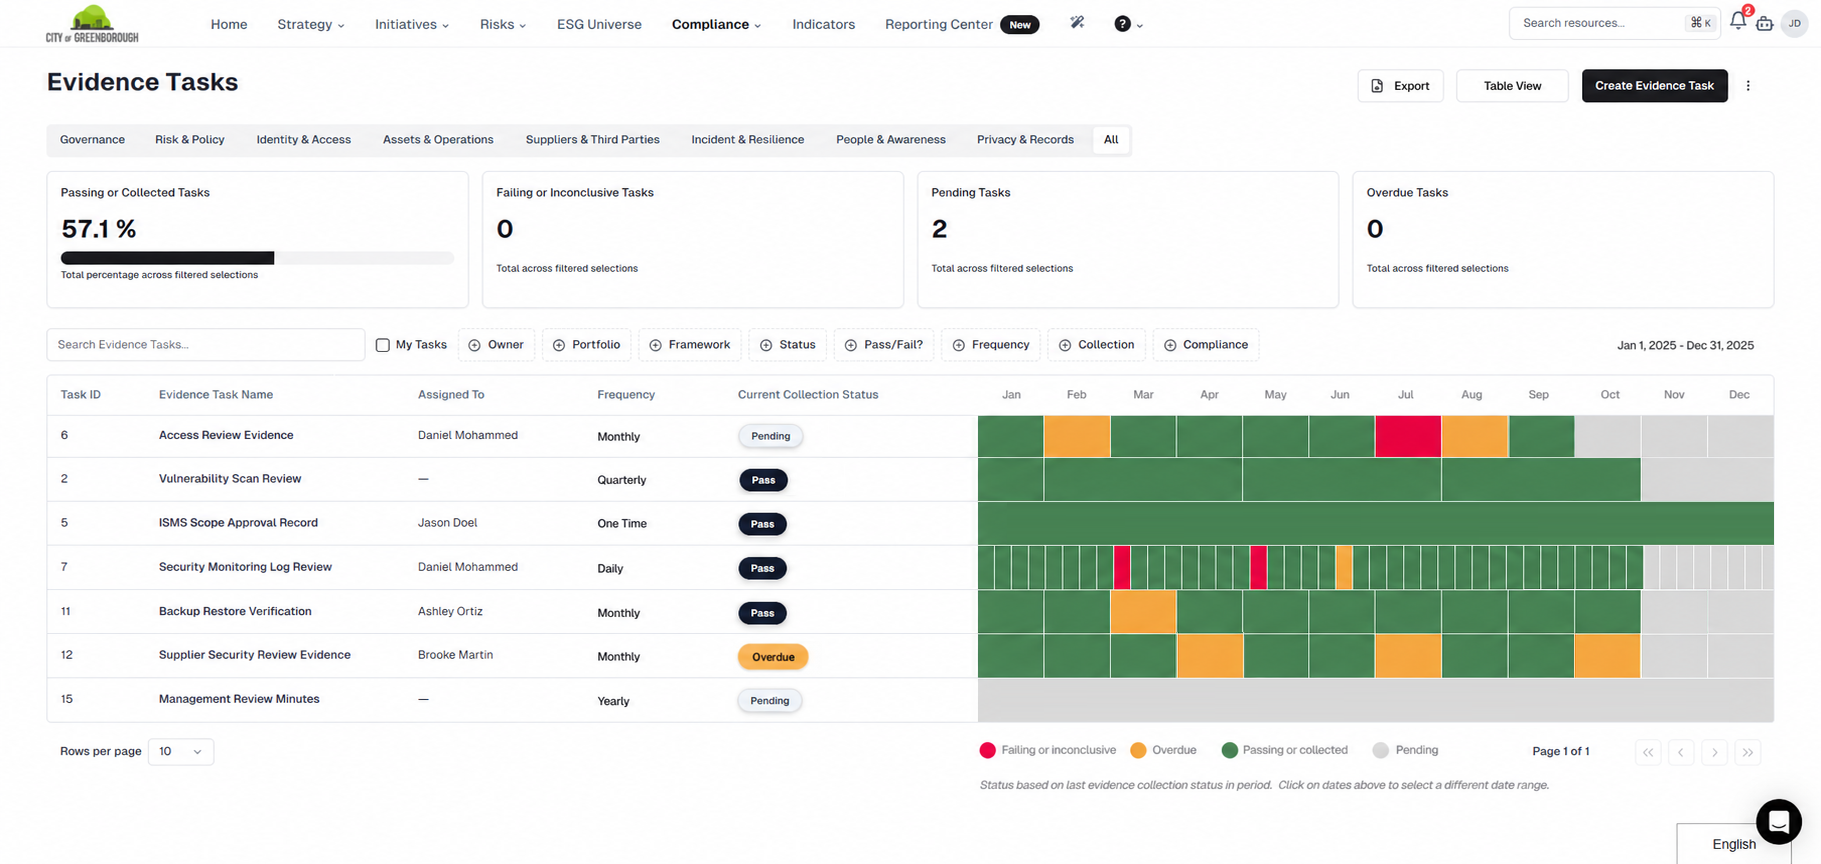Go to the Home page
Screen dimensions: 1821x864
pos(229,24)
